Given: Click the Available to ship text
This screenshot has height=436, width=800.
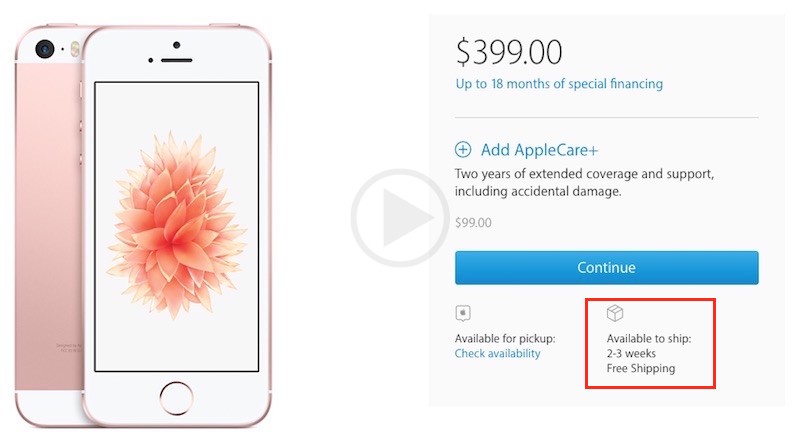Looking at the screenshot, I should point(649,338).
